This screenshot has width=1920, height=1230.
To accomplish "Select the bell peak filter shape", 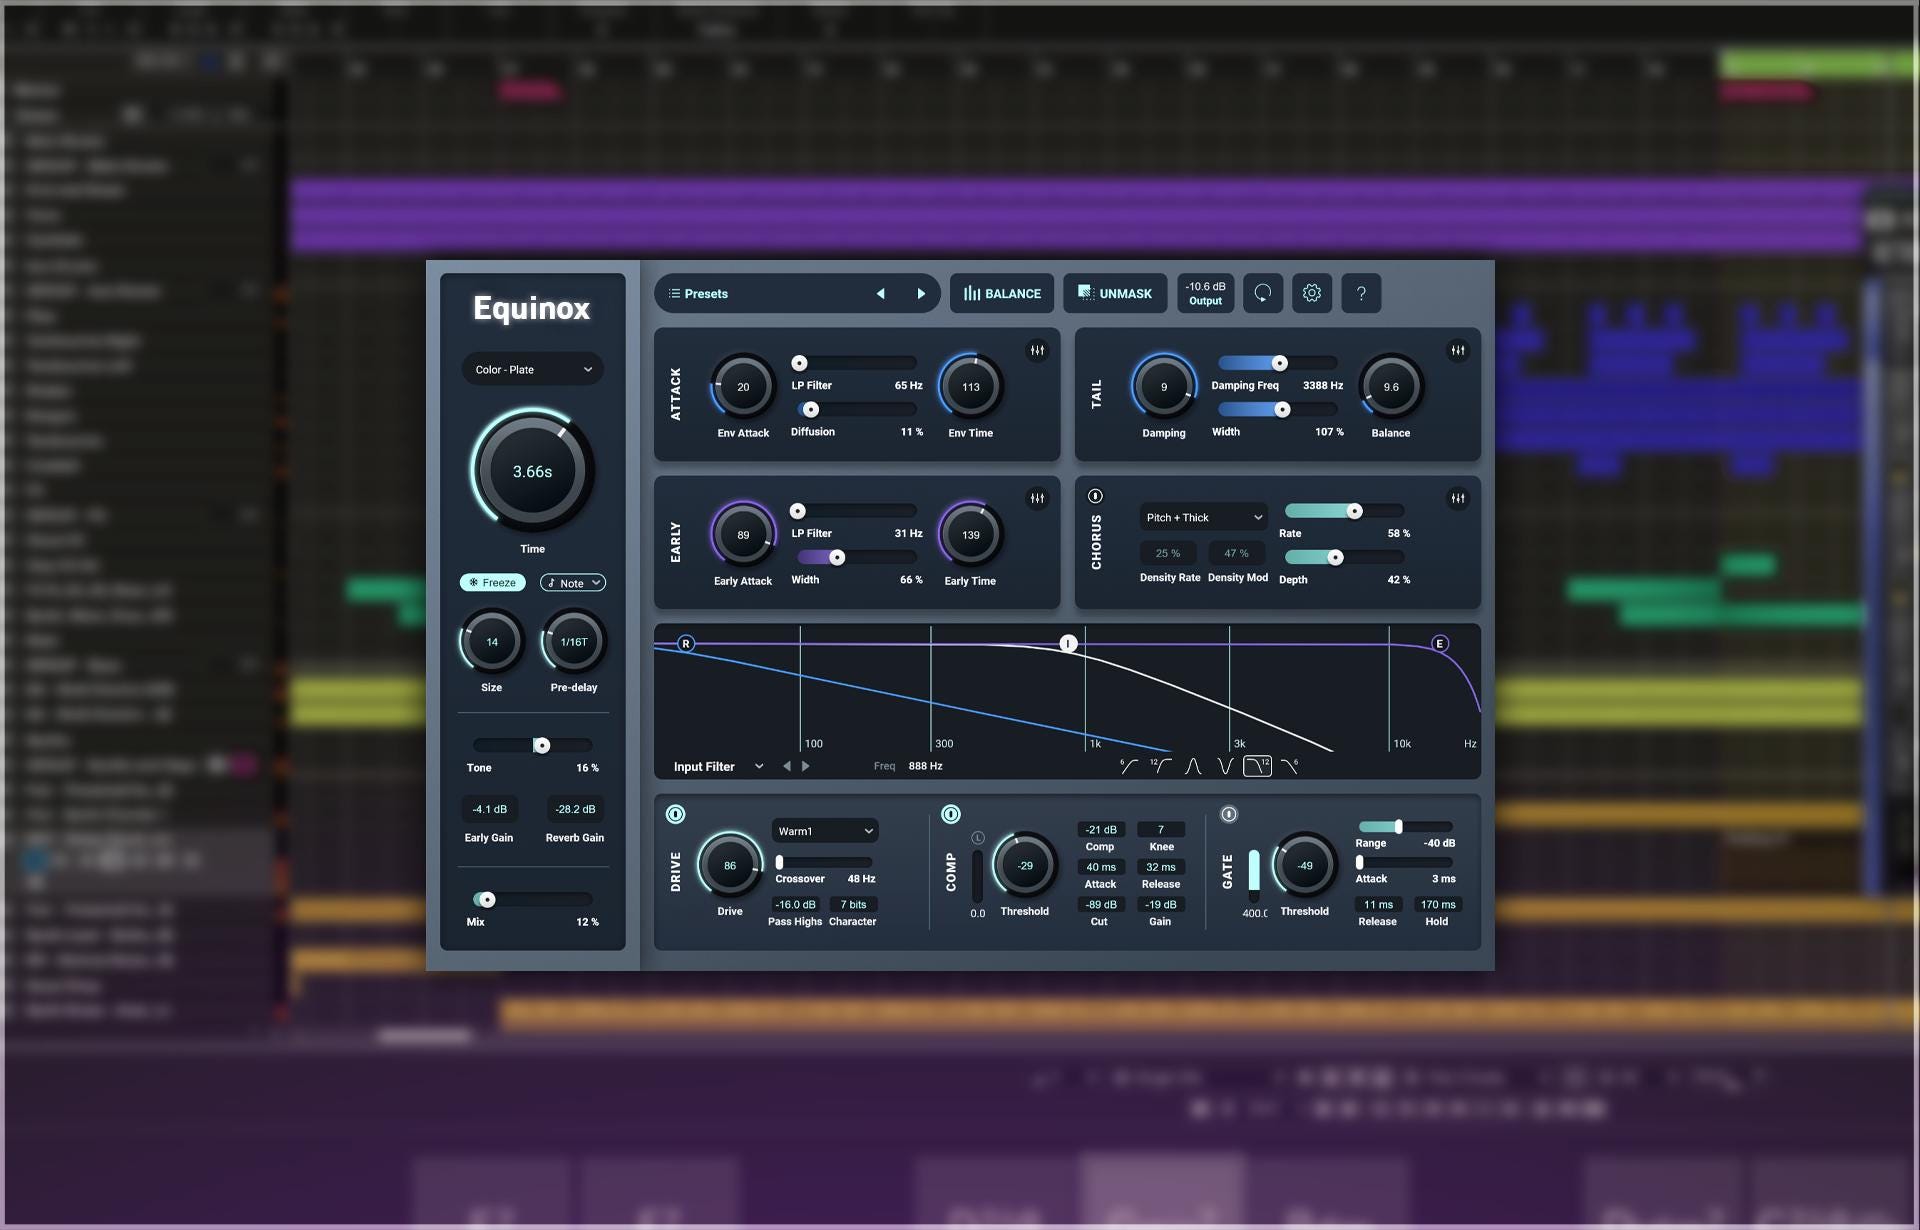I will (x=1193, y=766).
